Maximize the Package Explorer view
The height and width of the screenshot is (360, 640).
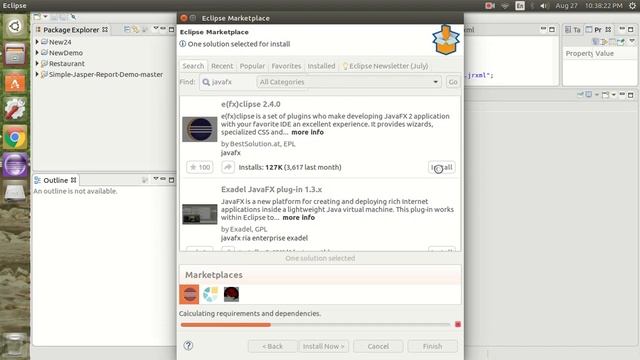(x=171, y=29)
